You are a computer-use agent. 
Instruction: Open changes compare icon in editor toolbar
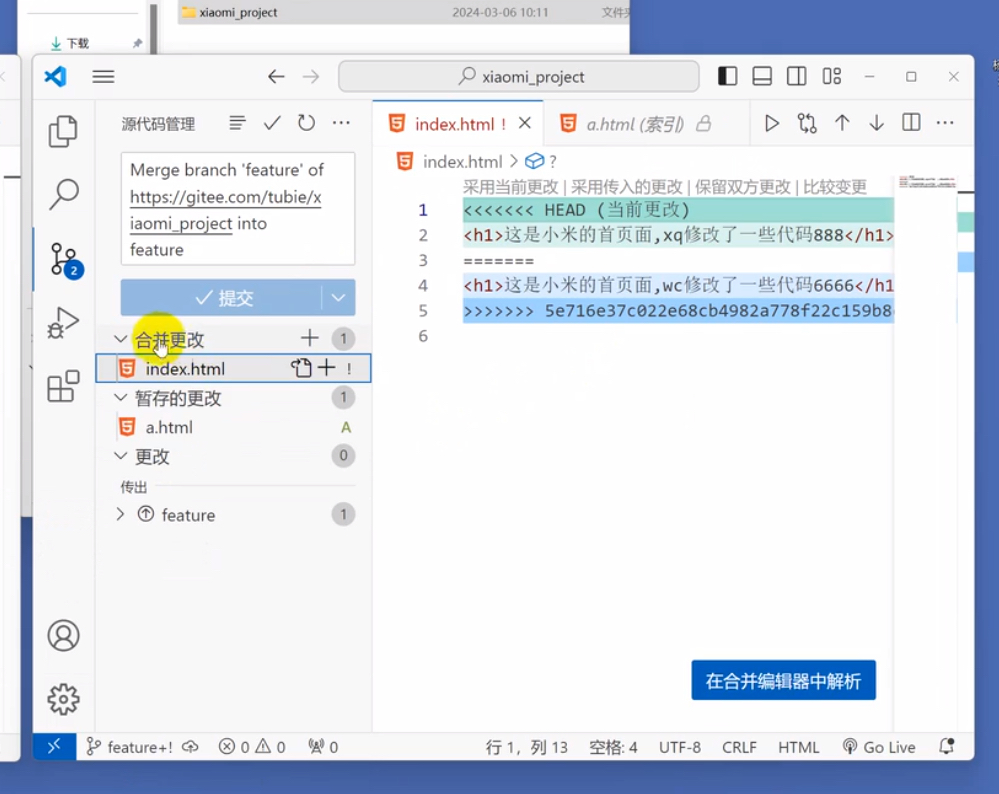[x=807, y=123]
